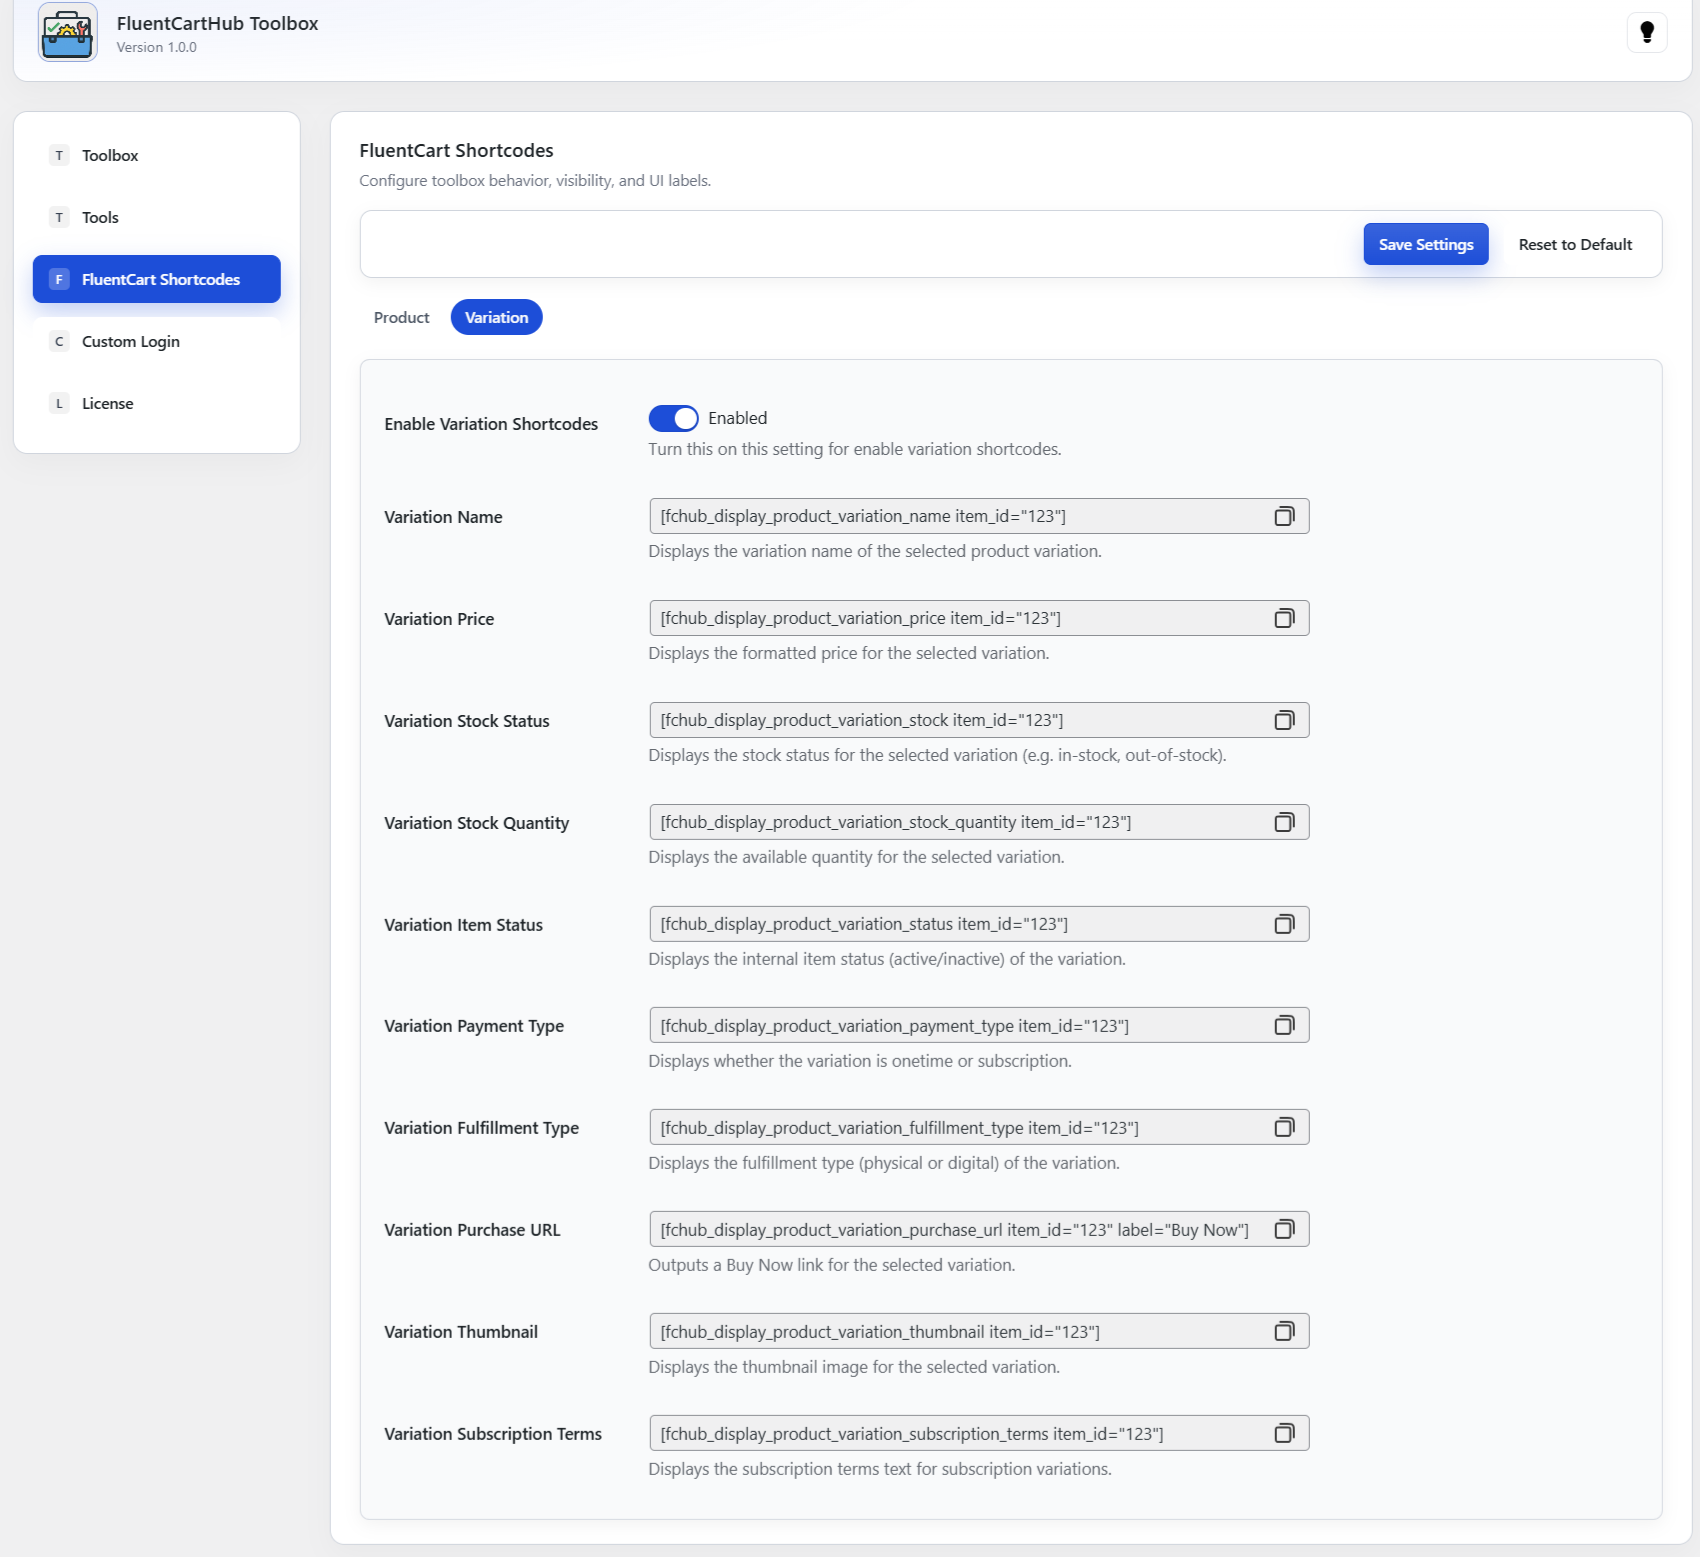Copy the Variation Stock Quantity shortcode
This screenshot has width=1700, height=1557.
[x=1284, y=822]
